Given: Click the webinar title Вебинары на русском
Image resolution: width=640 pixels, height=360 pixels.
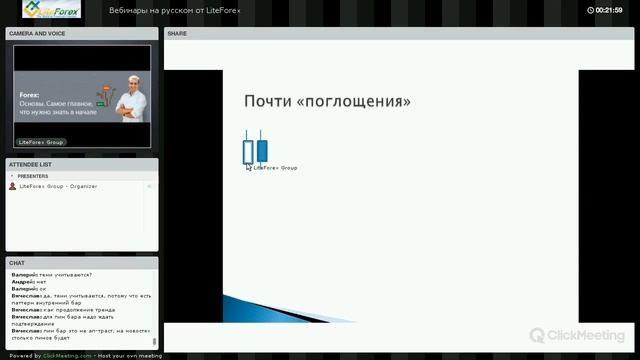Looking at the screenshot, I should pos(175,11).
